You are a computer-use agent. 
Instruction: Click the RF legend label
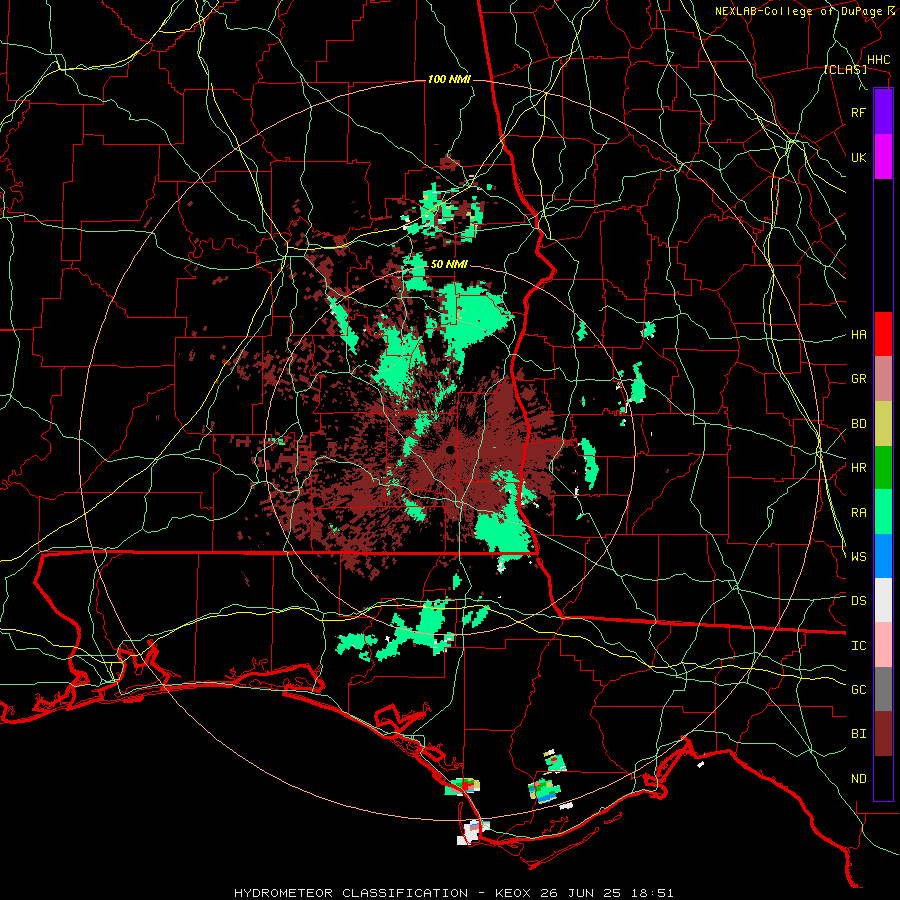[x=858, y=112]
